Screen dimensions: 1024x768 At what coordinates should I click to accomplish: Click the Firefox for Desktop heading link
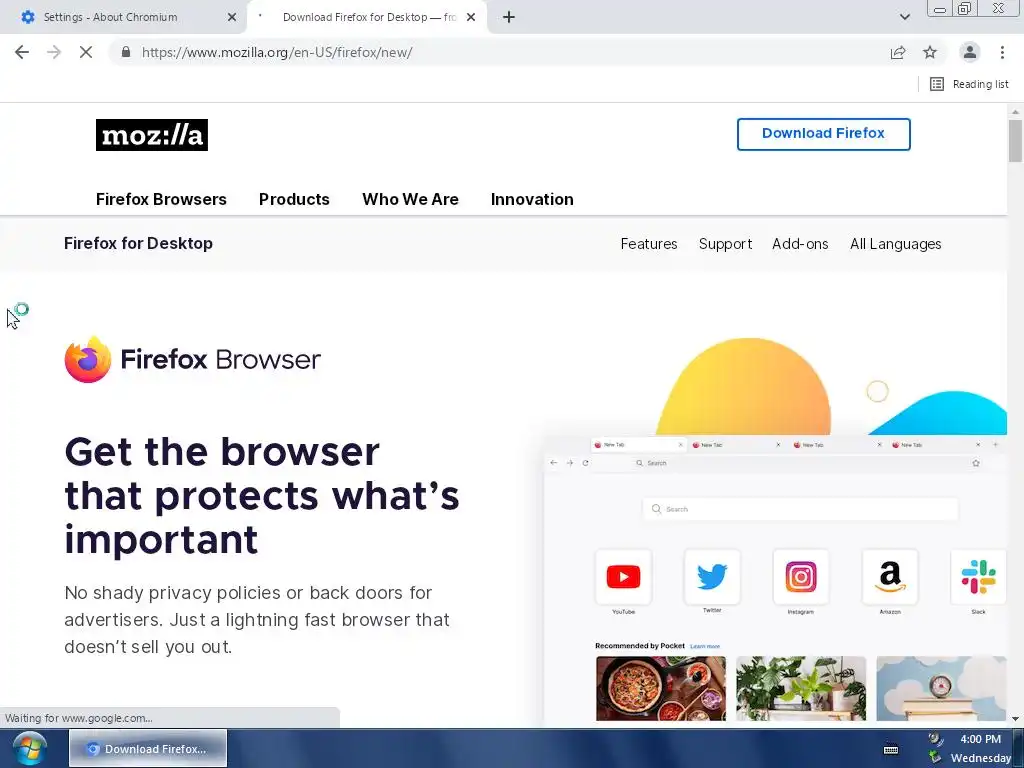point(138,244)
